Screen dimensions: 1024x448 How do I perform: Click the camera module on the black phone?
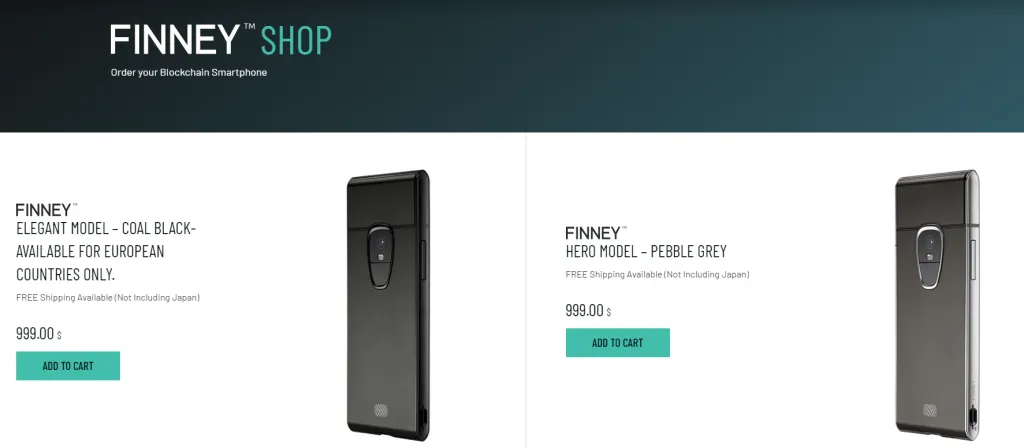tap(379, 257)
